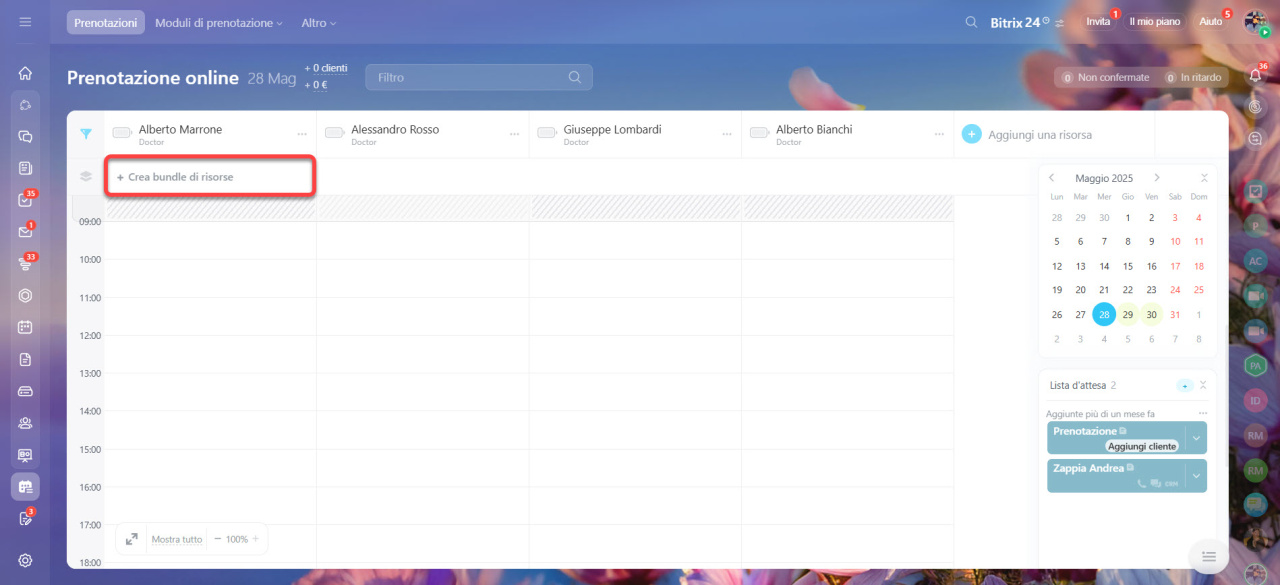This screenshot has height=585, width=1280.
Task: Click the Filtro search field
Action: [x=479, y=77]
